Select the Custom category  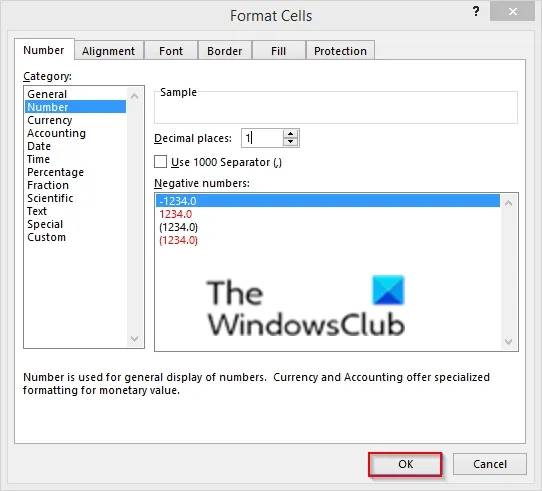coord(46,237)
